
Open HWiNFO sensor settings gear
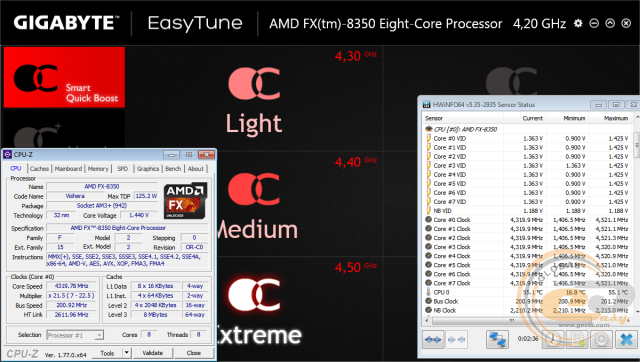coord(601,339)
